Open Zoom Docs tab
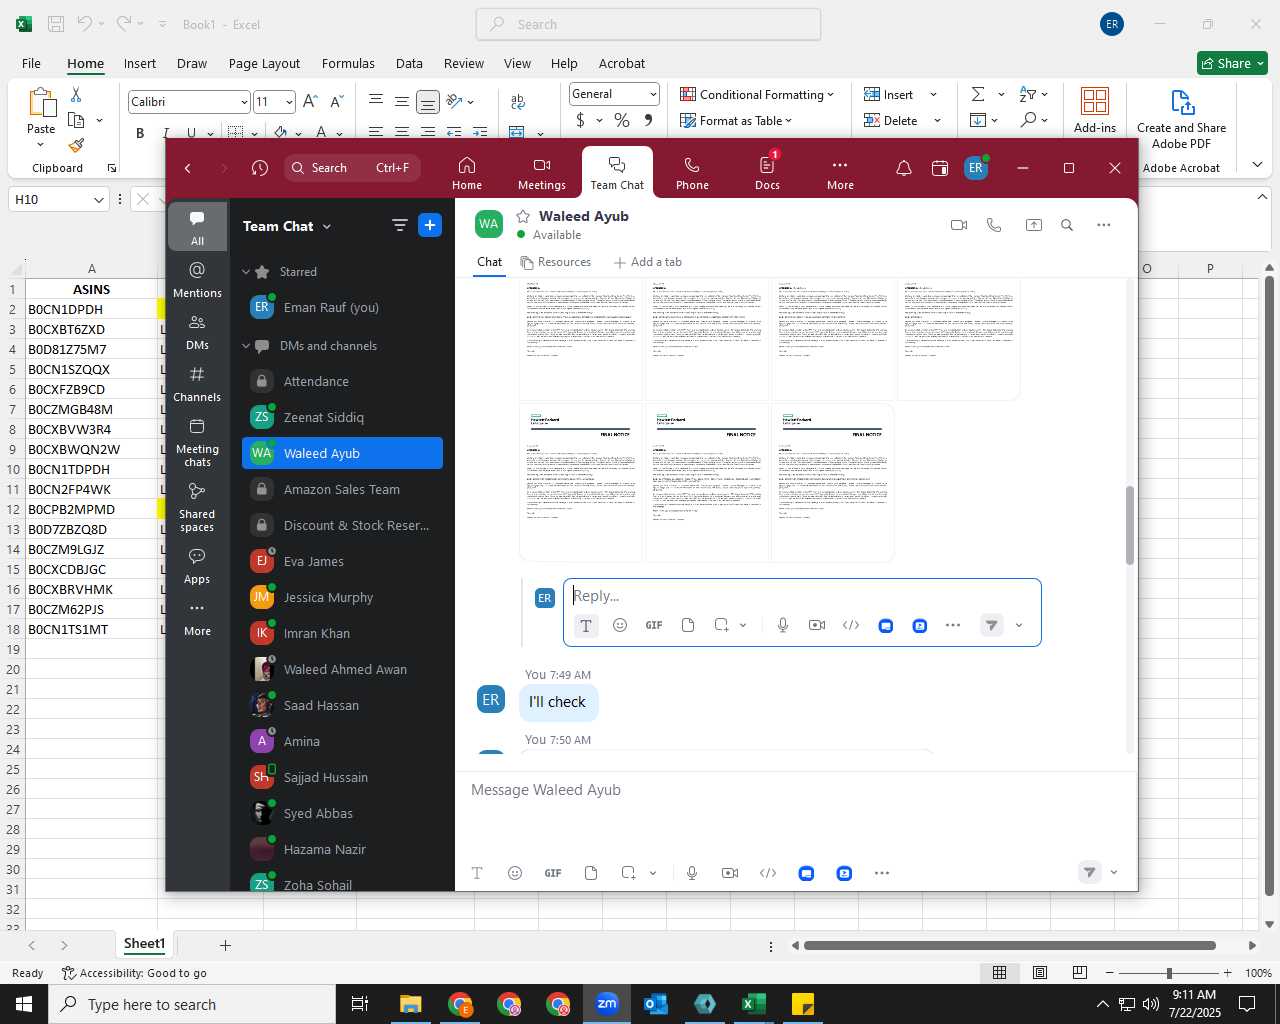This screenshot has height=1024, width=1280. (767, 173)
